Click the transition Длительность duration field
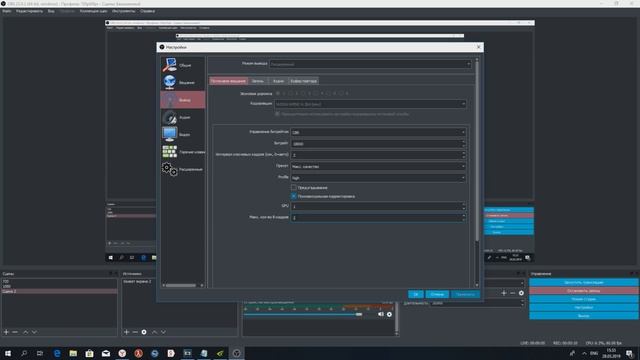This screenshot has width=640, height=360. coord(477,303)
